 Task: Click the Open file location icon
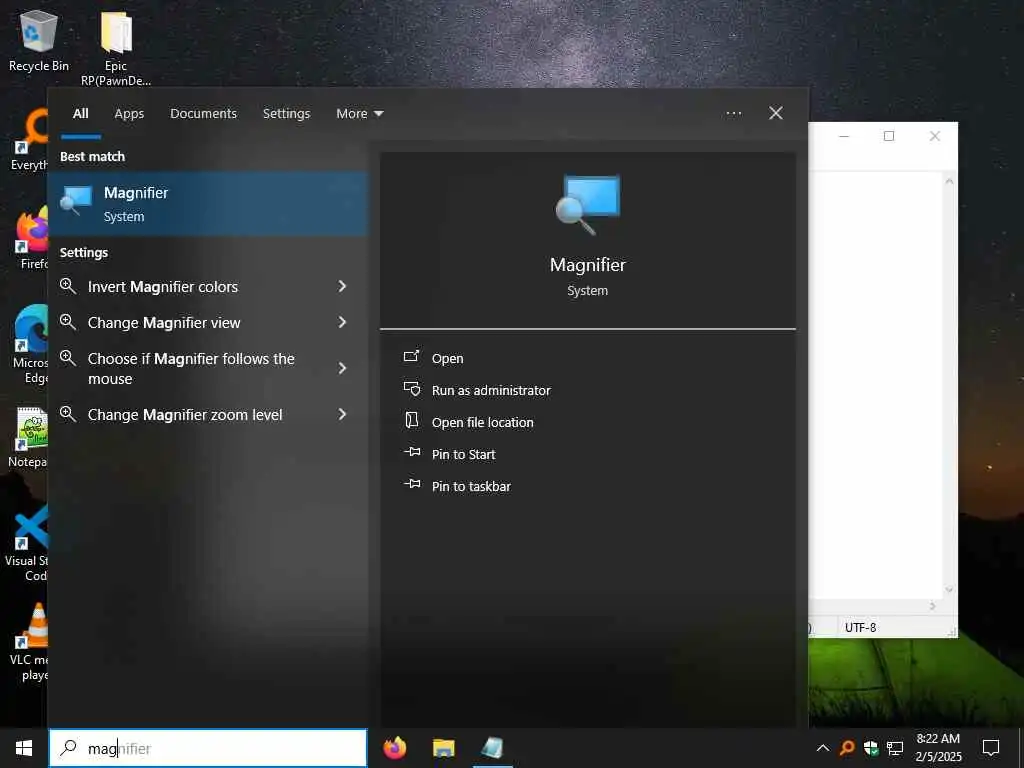pyautogui.click(x=411, y=421)
